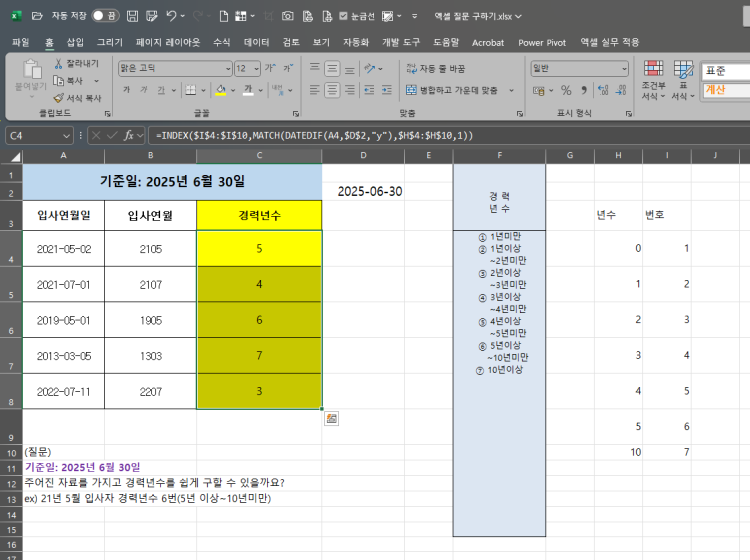Expand the Copy (복사) options arrow

pyautogui.click(x=96, y=81)
